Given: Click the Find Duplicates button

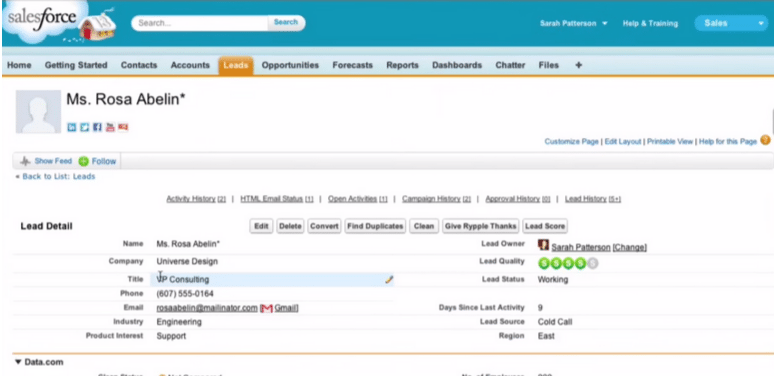Looking at the screenshot, I should 375,226.
